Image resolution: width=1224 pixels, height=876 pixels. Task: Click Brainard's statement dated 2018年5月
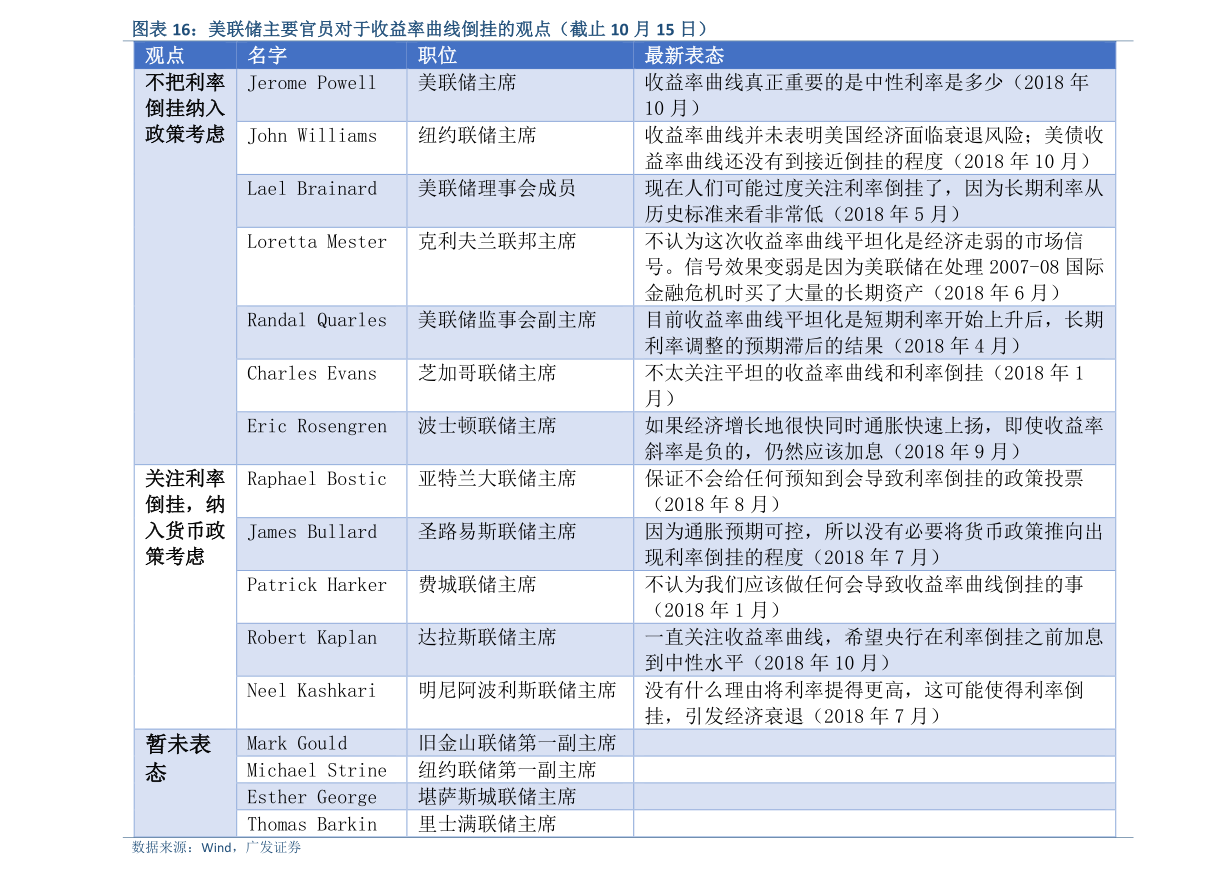click(875, 202)
